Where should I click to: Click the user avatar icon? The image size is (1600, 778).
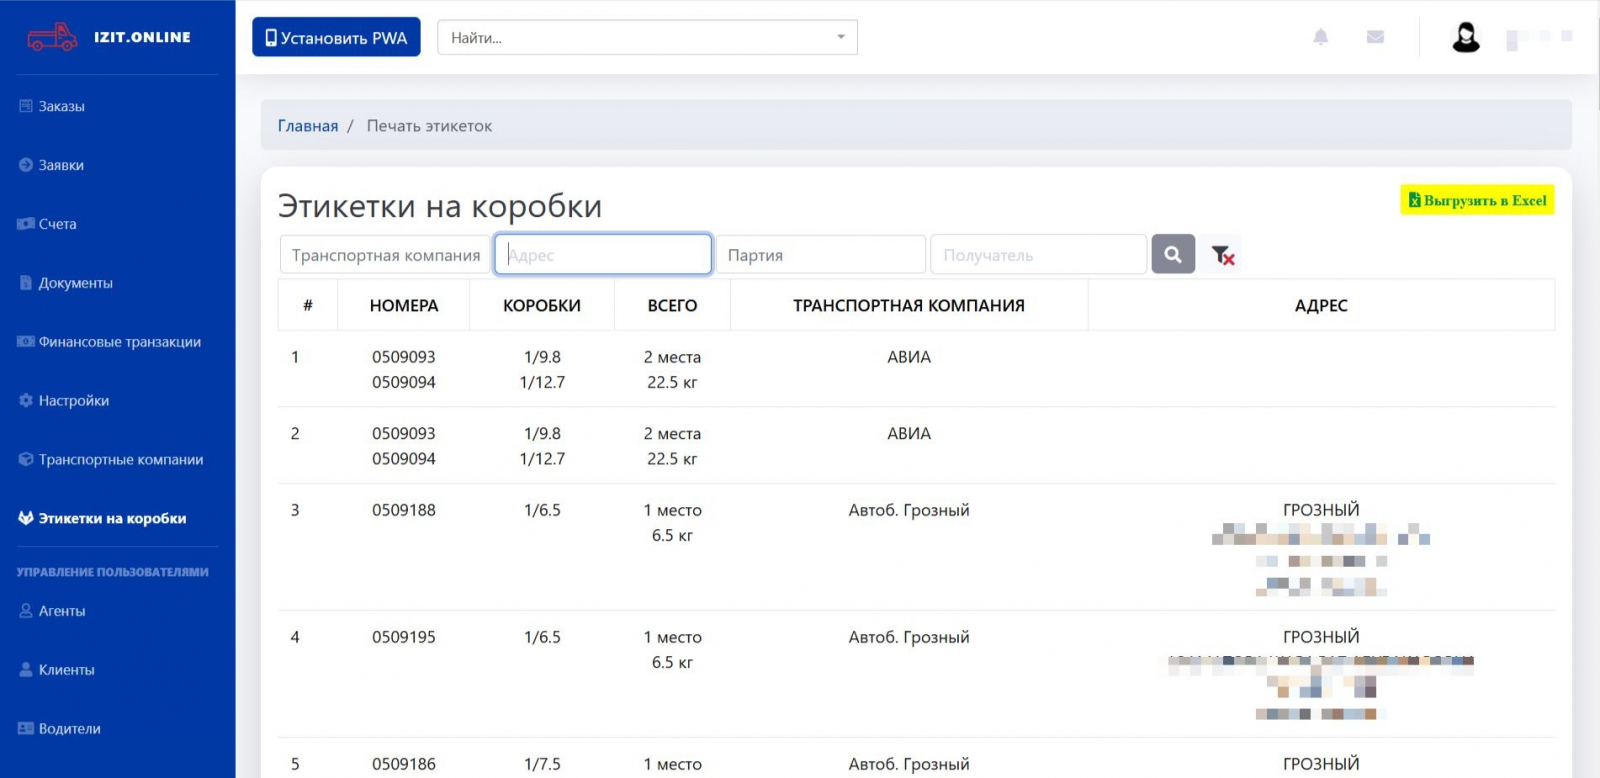click(x=1465, y=38)
